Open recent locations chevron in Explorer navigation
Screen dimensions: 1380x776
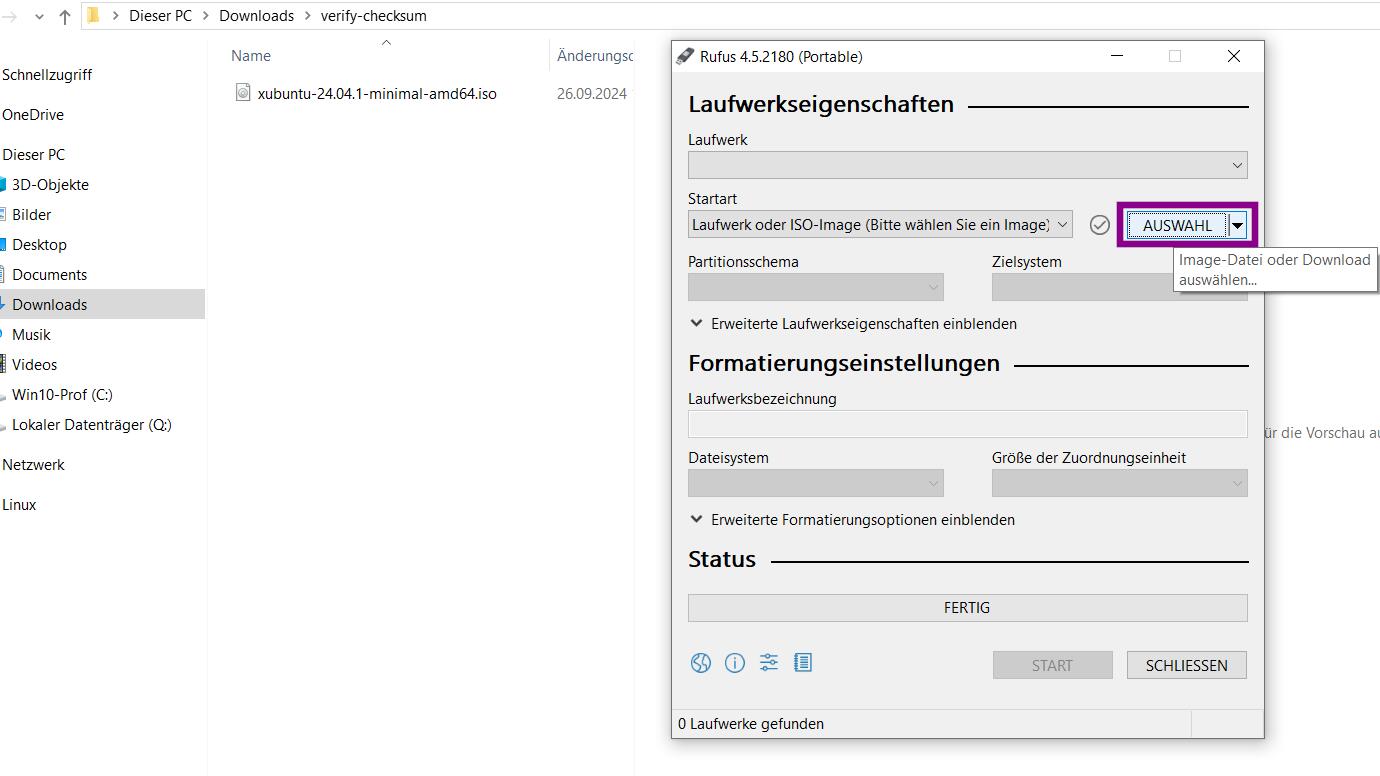tap(39, 16)
